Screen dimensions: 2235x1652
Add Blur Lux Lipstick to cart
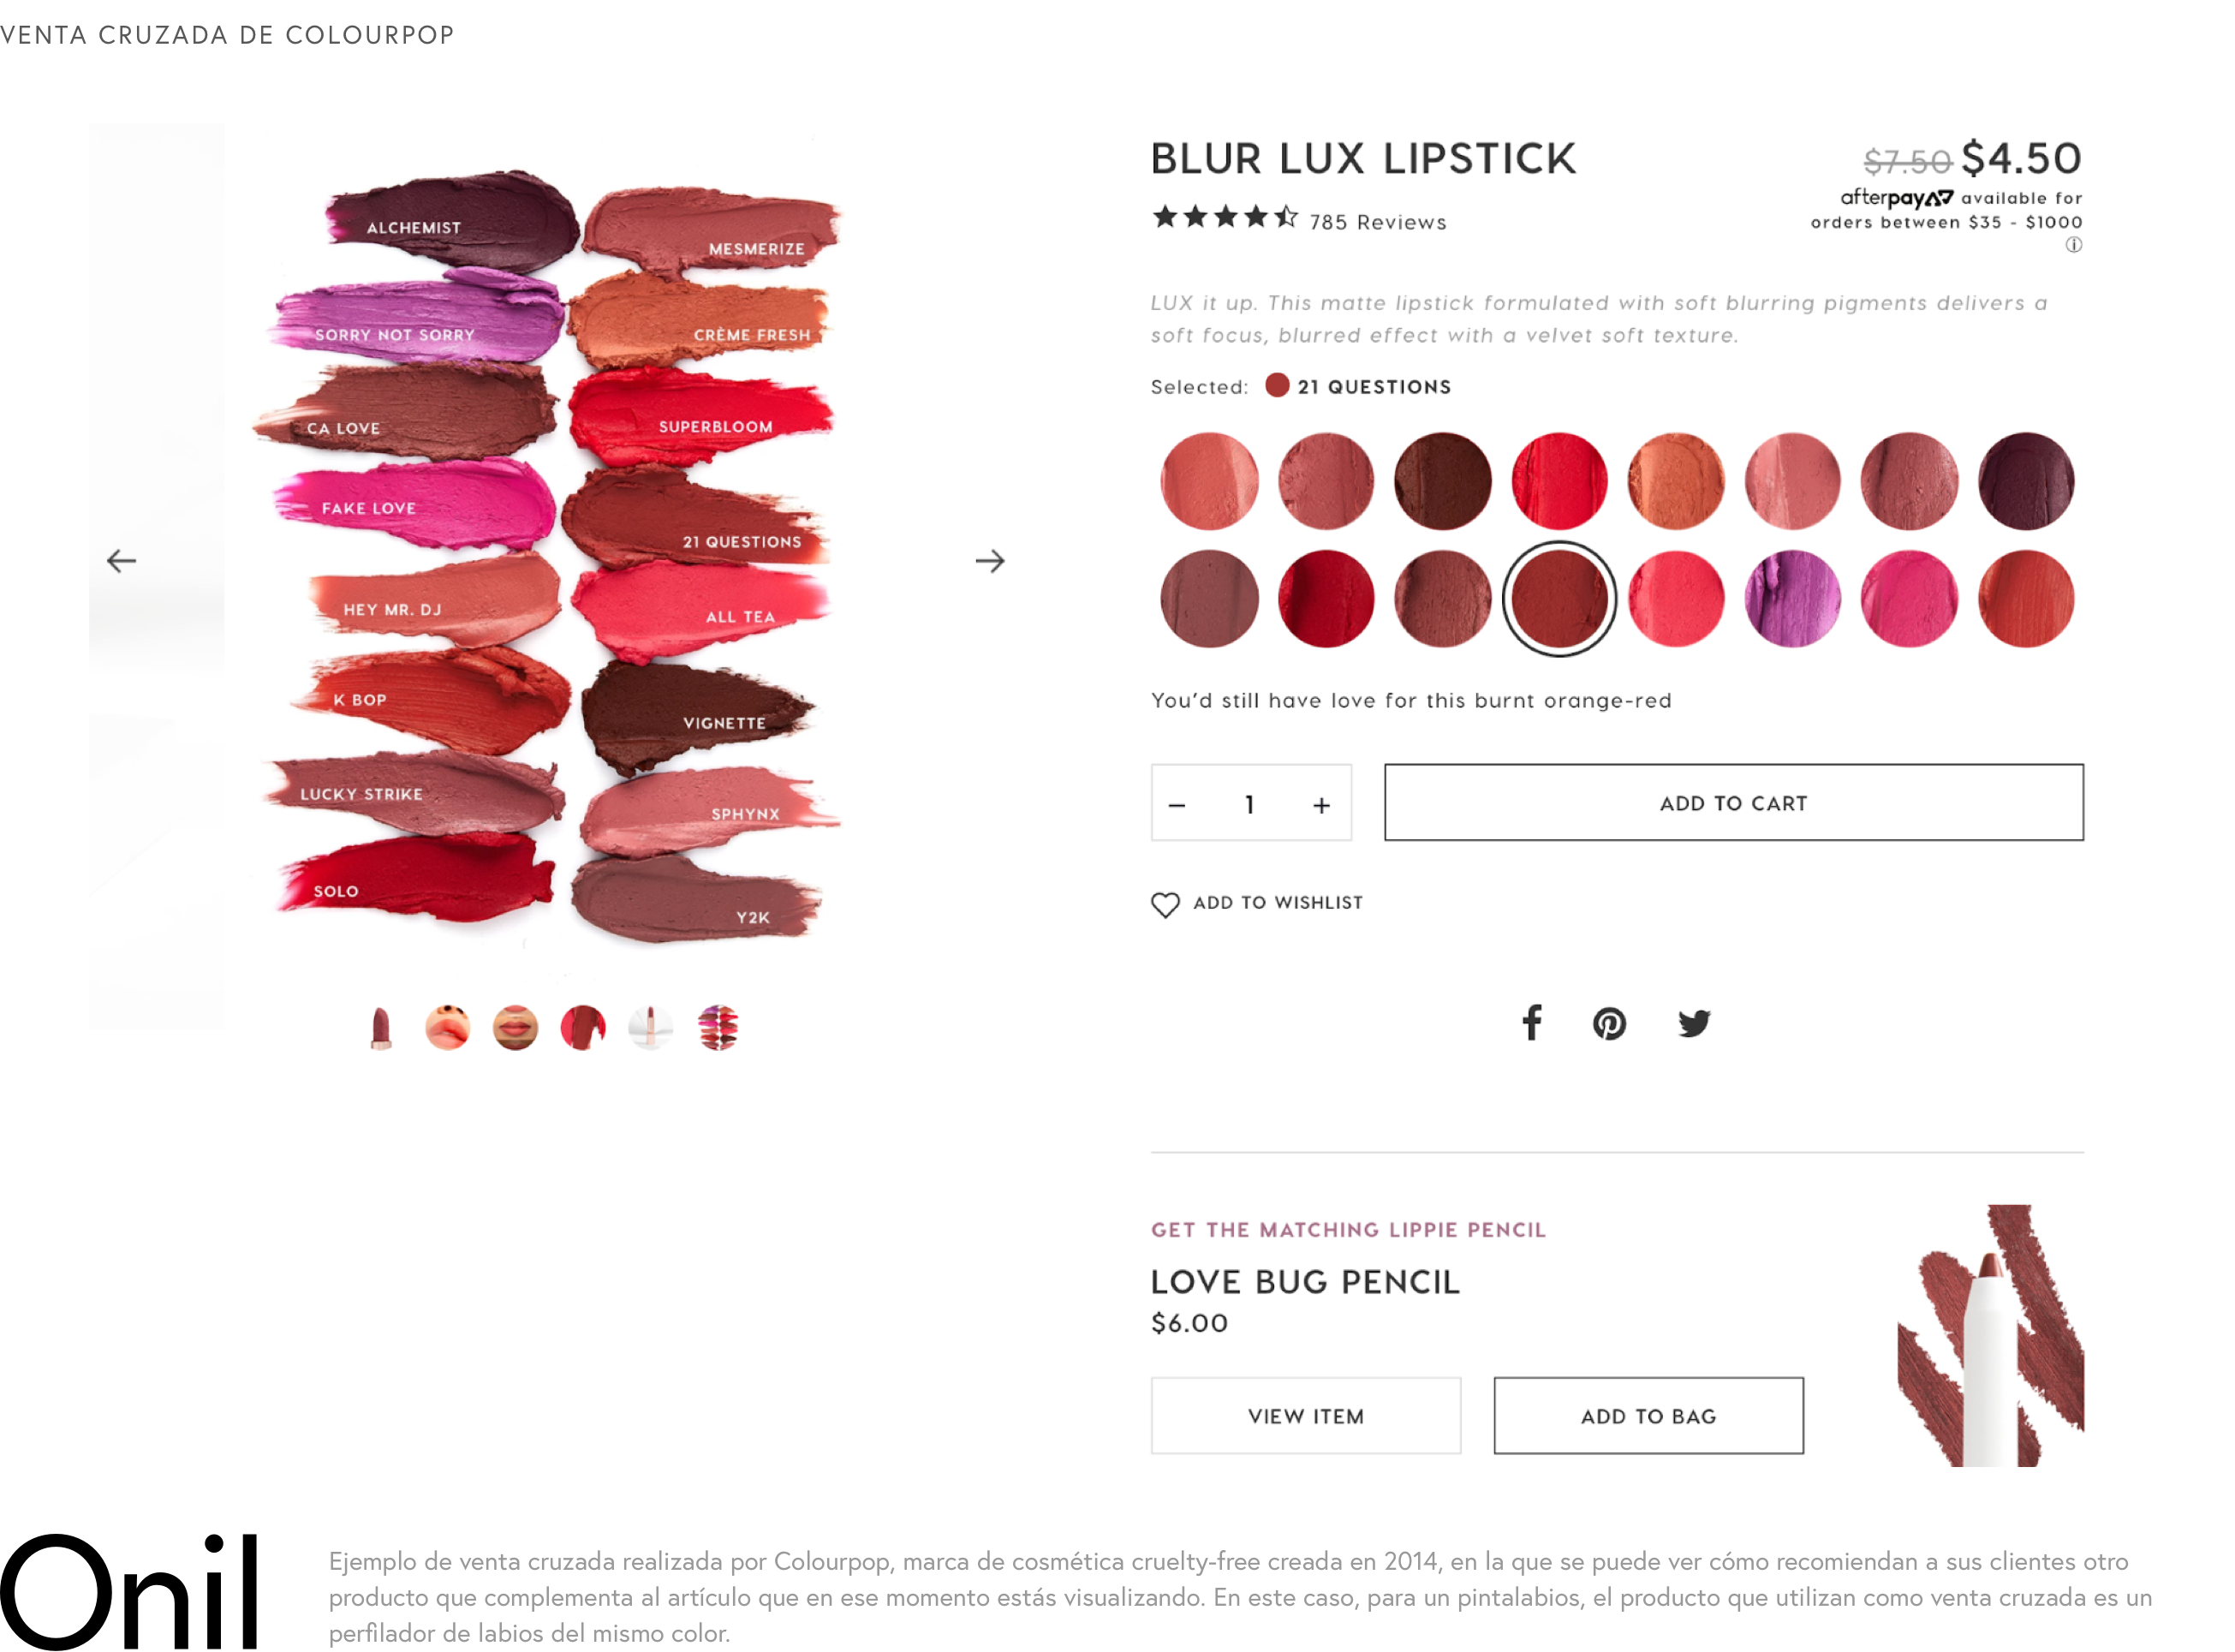(x=1734, y=803)
